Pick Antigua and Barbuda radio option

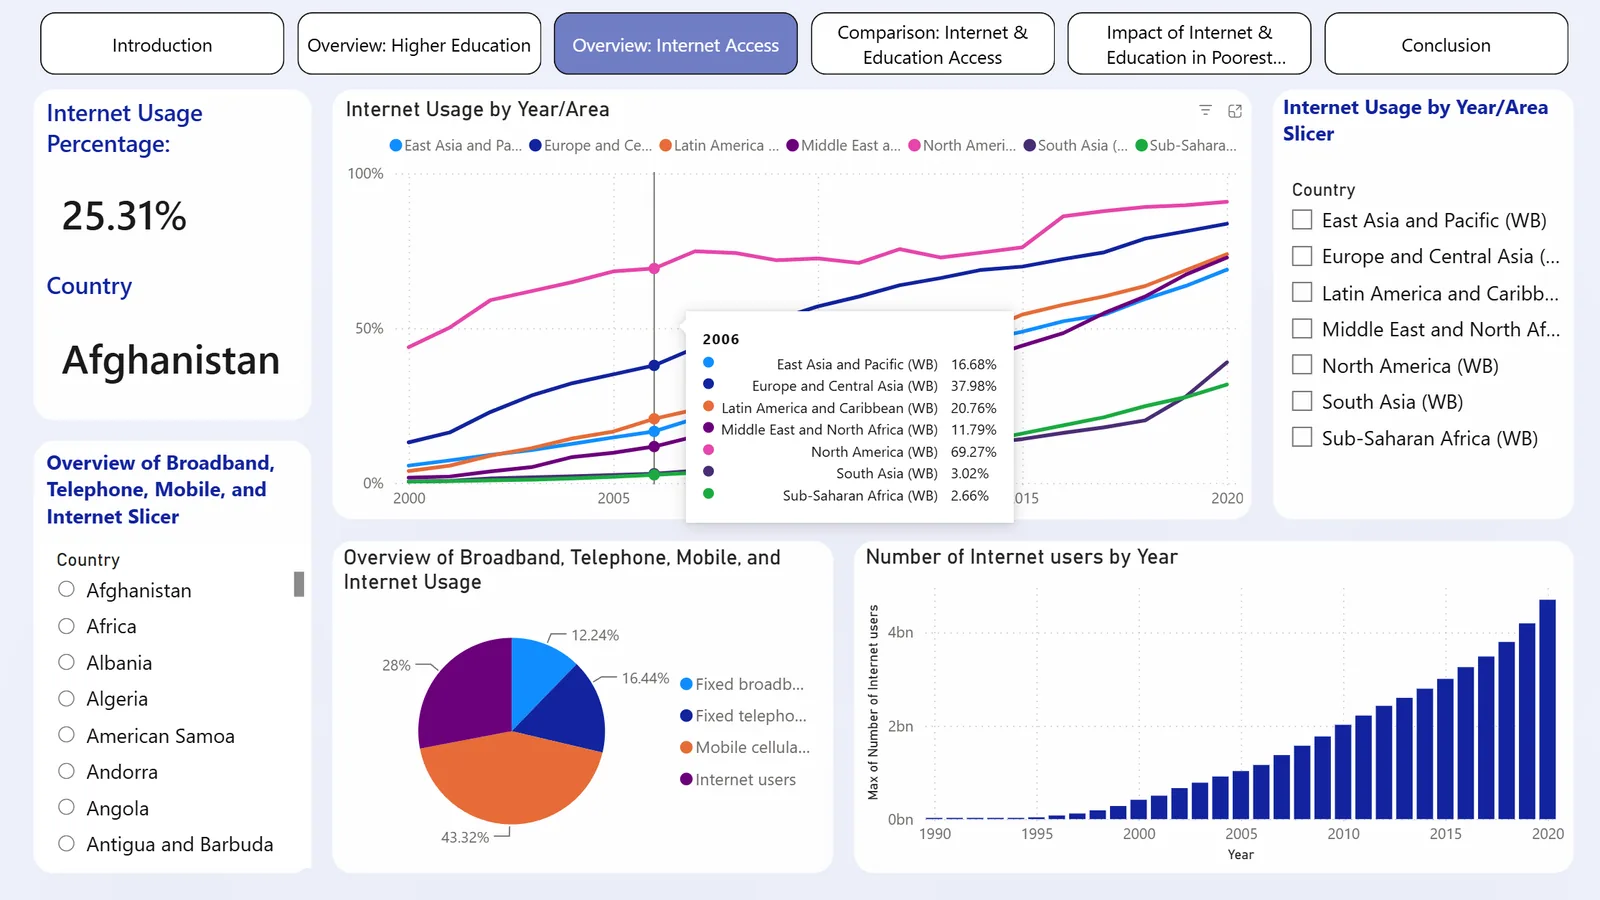coord(66,843)
